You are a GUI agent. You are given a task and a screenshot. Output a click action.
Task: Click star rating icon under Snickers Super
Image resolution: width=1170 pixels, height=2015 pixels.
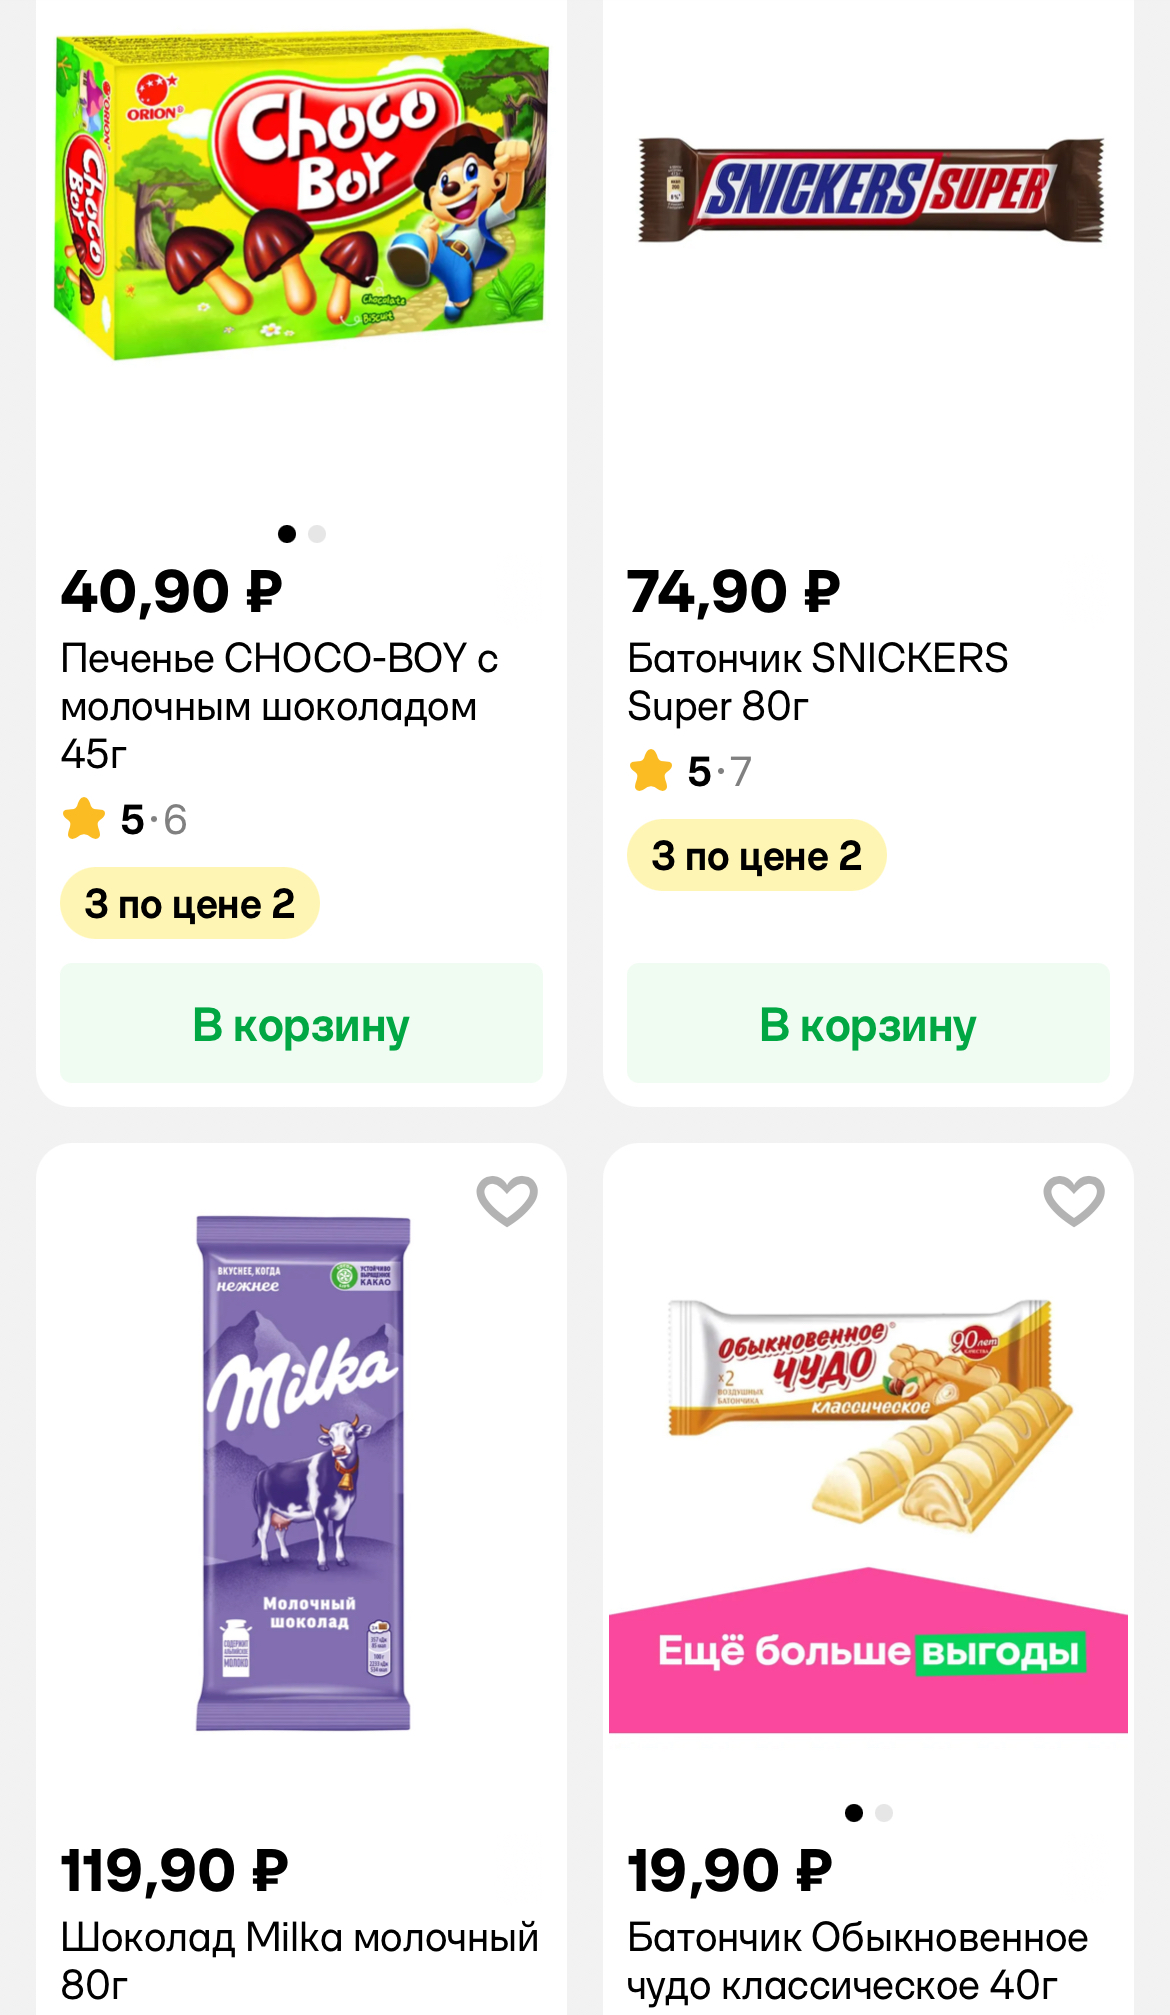651,771
